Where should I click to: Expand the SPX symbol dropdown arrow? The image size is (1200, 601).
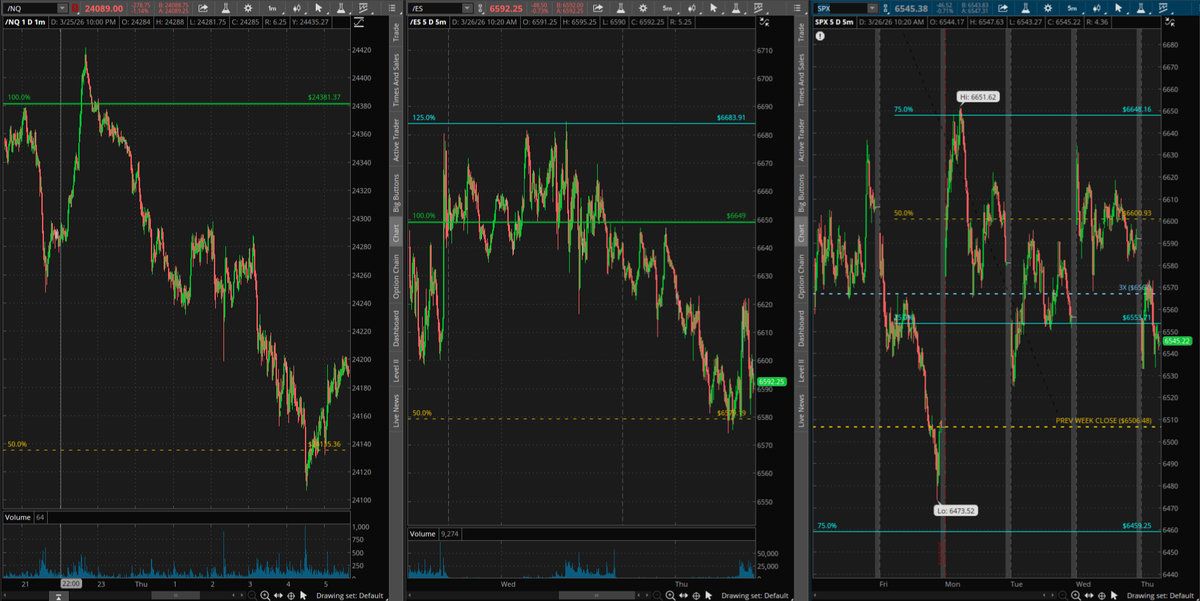[x=872, y=8]
